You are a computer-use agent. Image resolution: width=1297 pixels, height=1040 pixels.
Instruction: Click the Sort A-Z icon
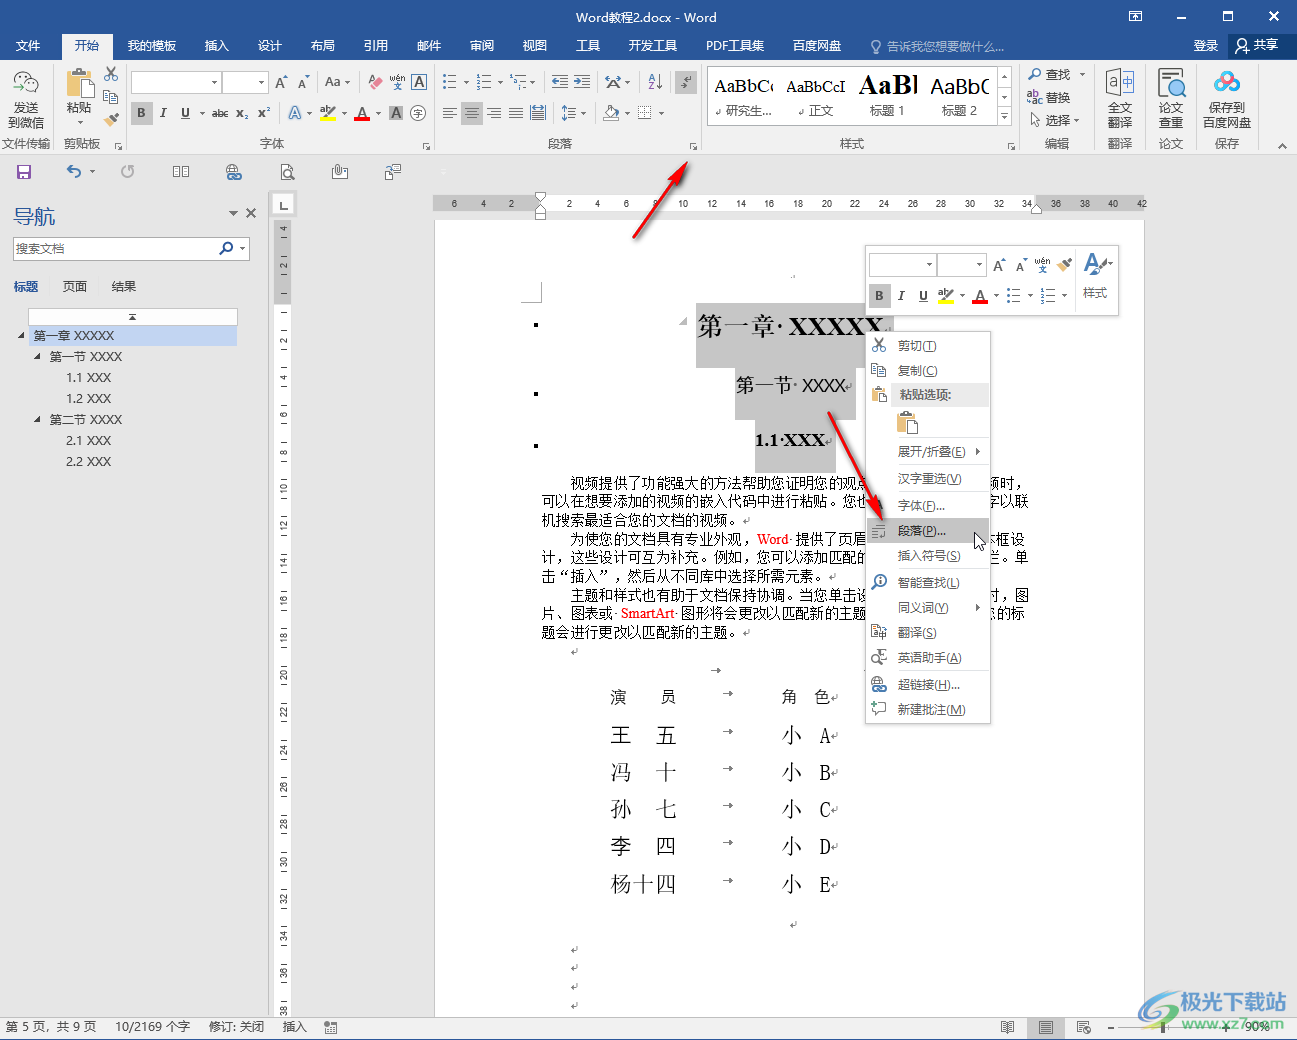[x=655, y=82]
